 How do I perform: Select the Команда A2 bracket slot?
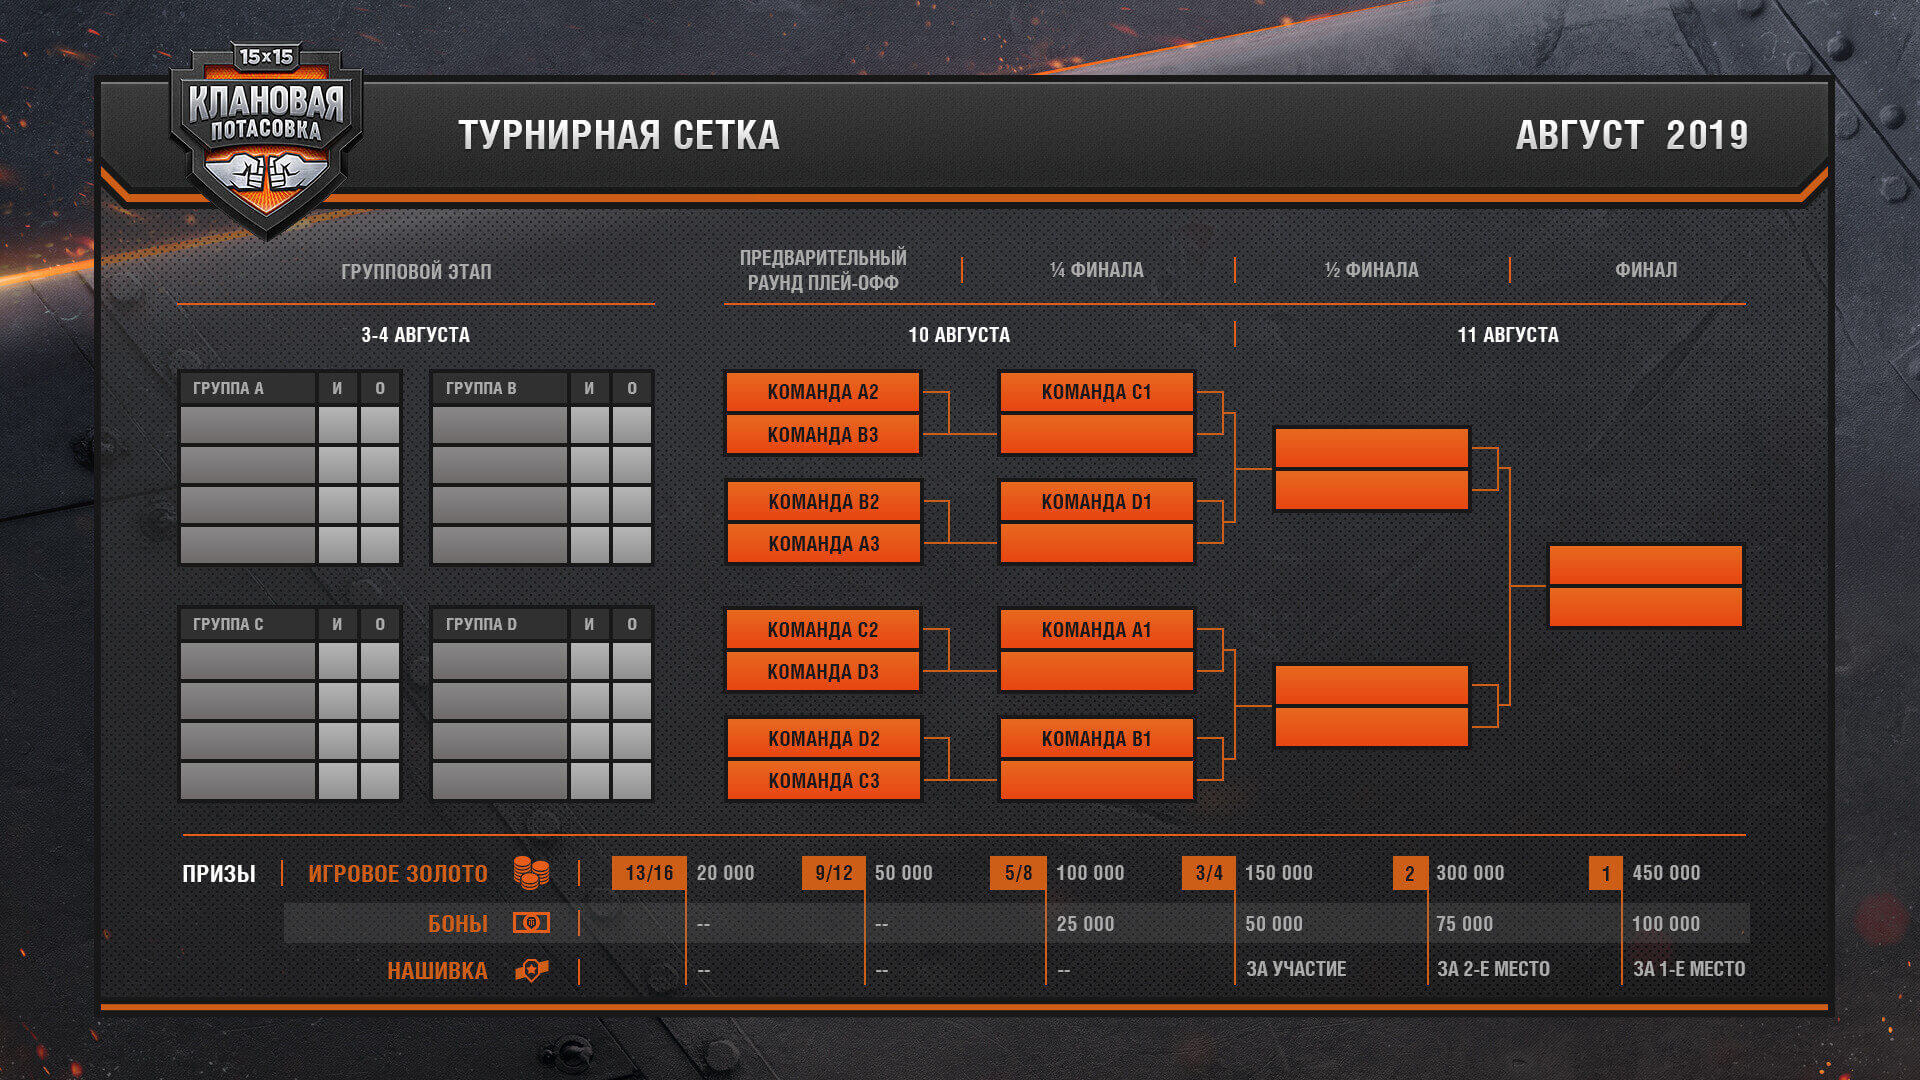click(823, 392)
